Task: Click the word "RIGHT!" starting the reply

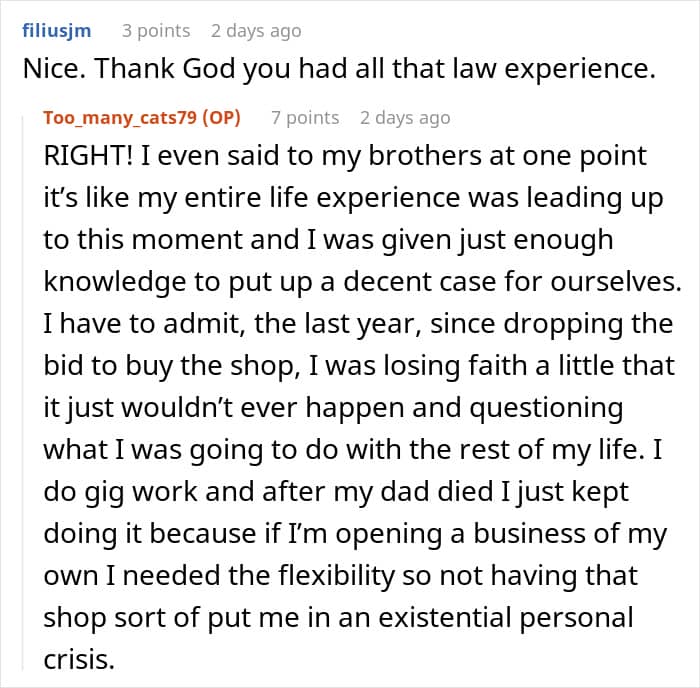Action: (x=87, y=157)
